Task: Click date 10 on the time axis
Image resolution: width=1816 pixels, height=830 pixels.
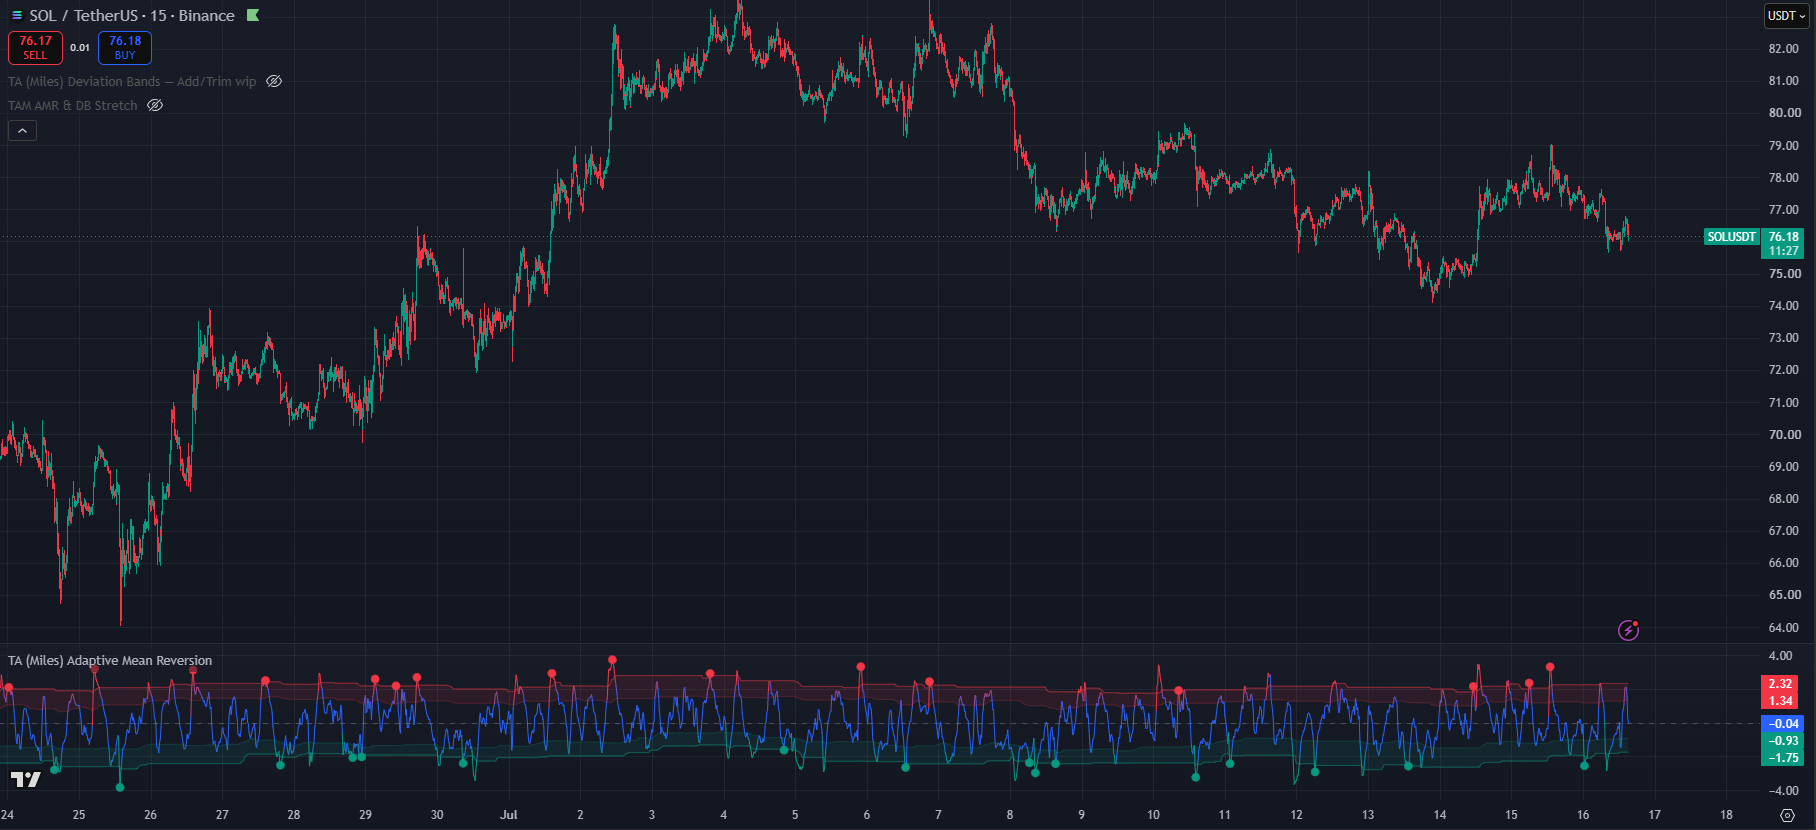Action: tap(1153, 815)
